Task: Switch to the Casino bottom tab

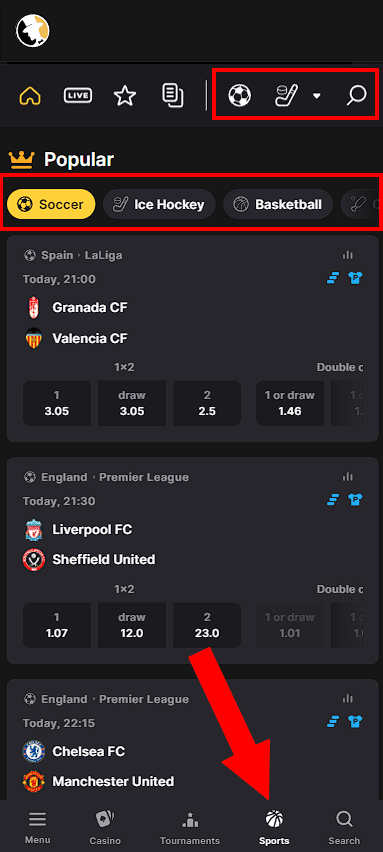Action: pyautogui.click(x=105, y=827)
